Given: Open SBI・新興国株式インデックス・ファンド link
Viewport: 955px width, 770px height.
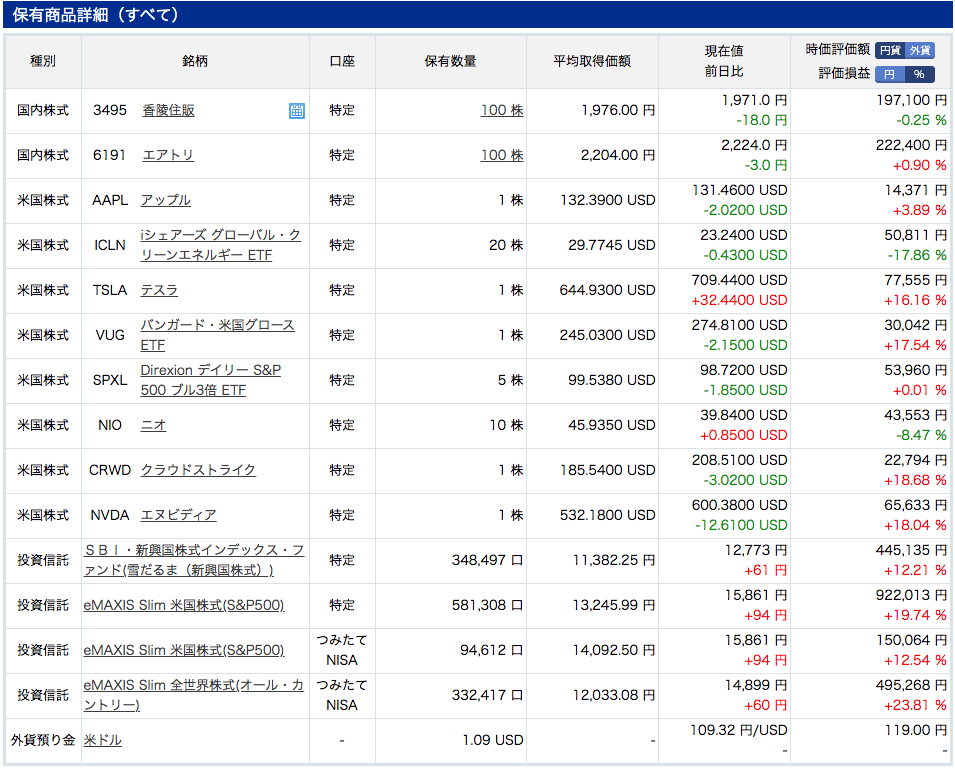Looking at the screenshot, I should (194, 560).
